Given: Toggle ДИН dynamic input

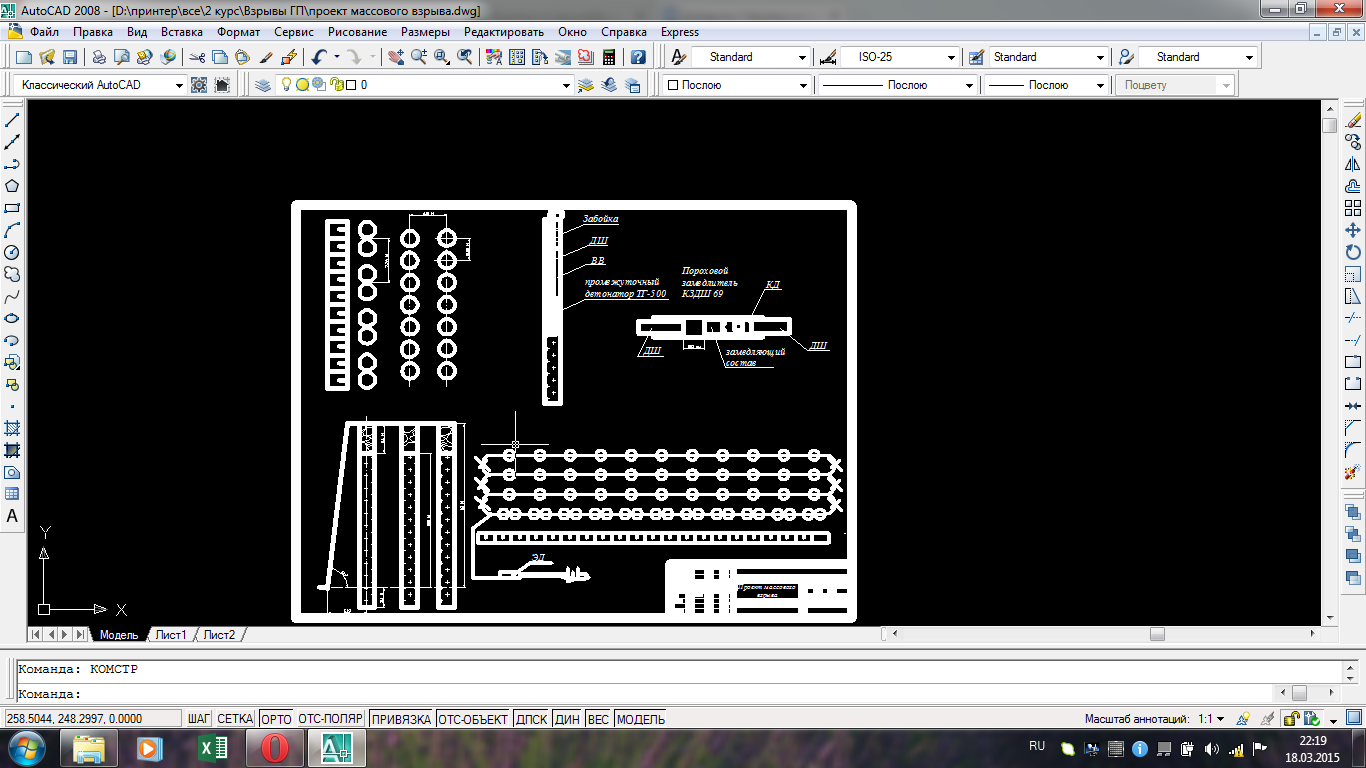Looking at the screenshot, I should pyautogui.click(x=567, y=719).
